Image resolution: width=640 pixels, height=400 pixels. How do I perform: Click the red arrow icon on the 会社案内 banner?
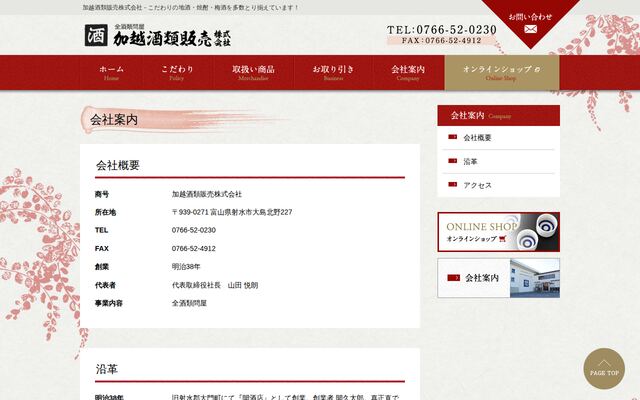(453, 278)
